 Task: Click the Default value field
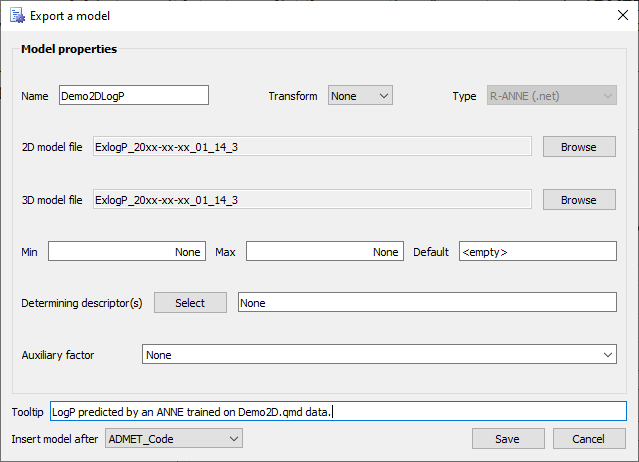(538, 251)
